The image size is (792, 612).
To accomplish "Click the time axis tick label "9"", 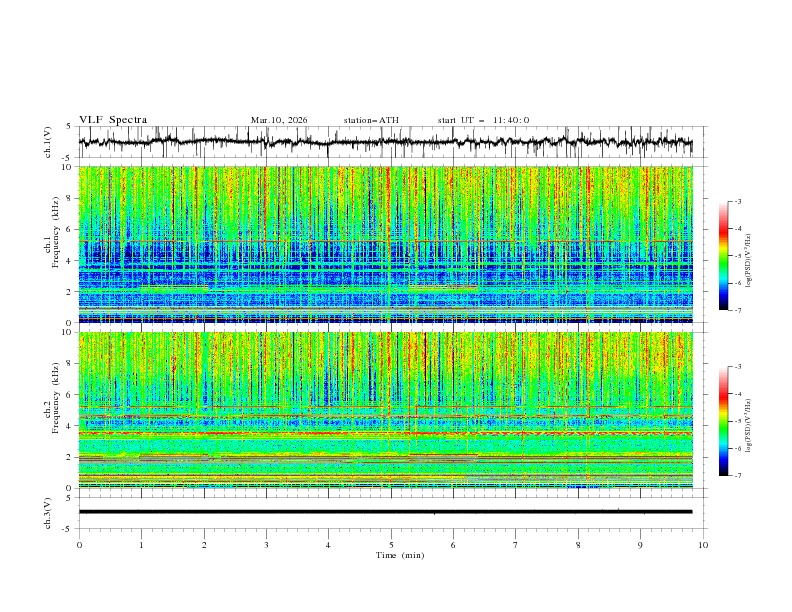I will (640, 545).
